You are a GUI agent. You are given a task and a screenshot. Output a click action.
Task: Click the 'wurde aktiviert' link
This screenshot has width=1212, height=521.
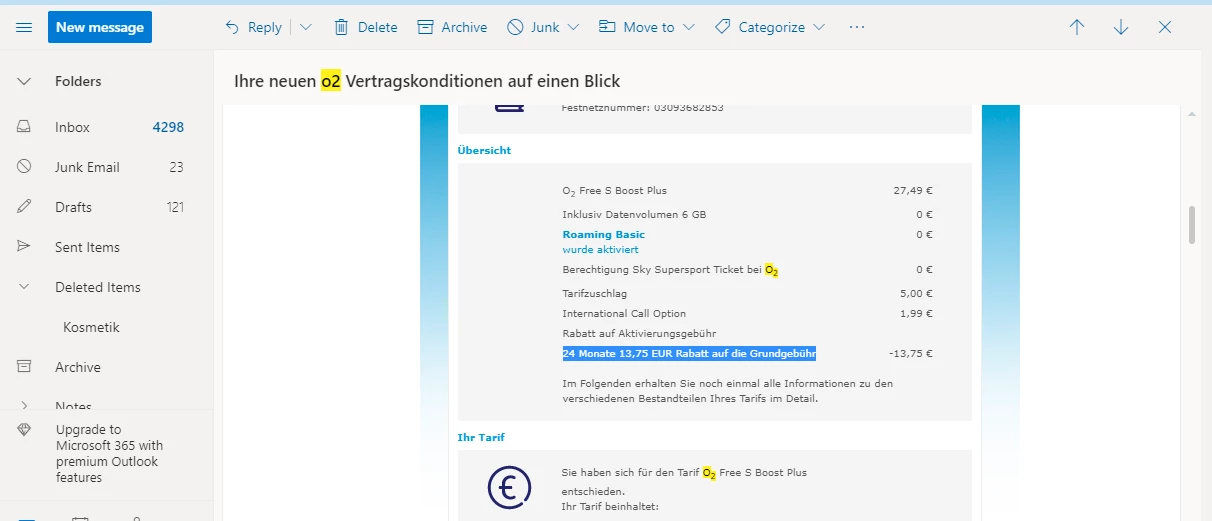(600, 249)
